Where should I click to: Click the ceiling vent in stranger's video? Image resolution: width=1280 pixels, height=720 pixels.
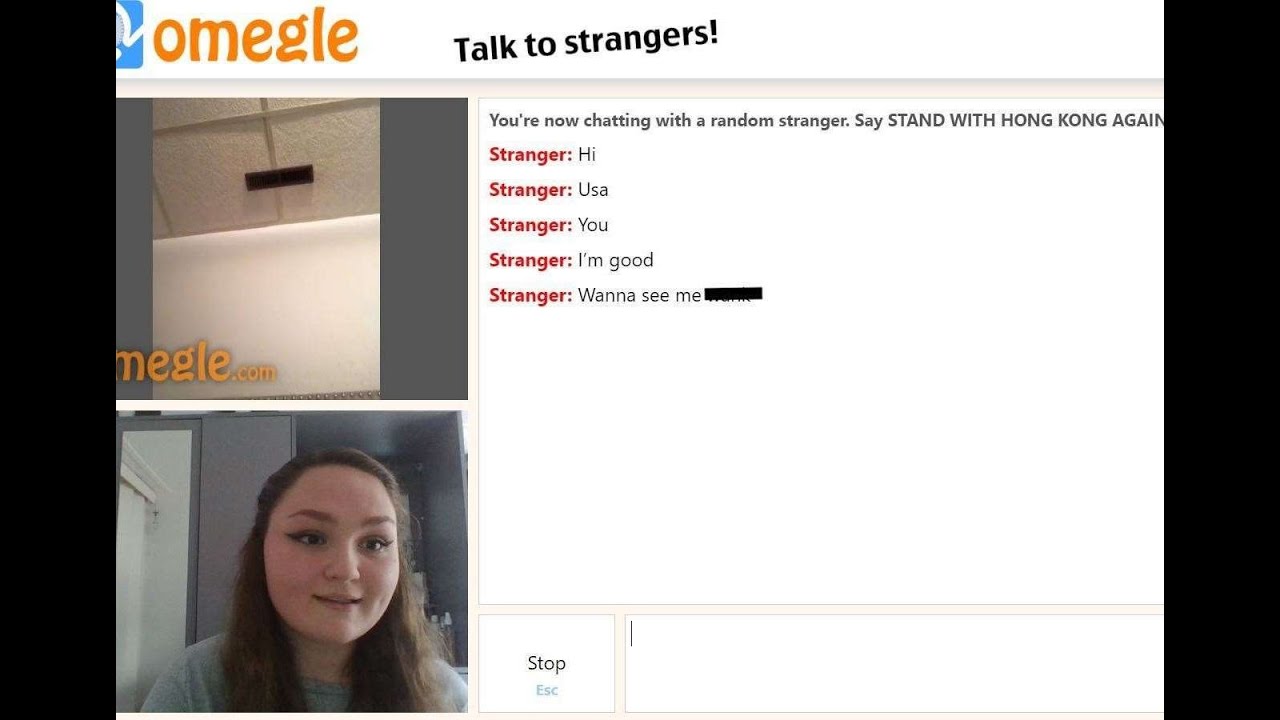coord(279,178)
